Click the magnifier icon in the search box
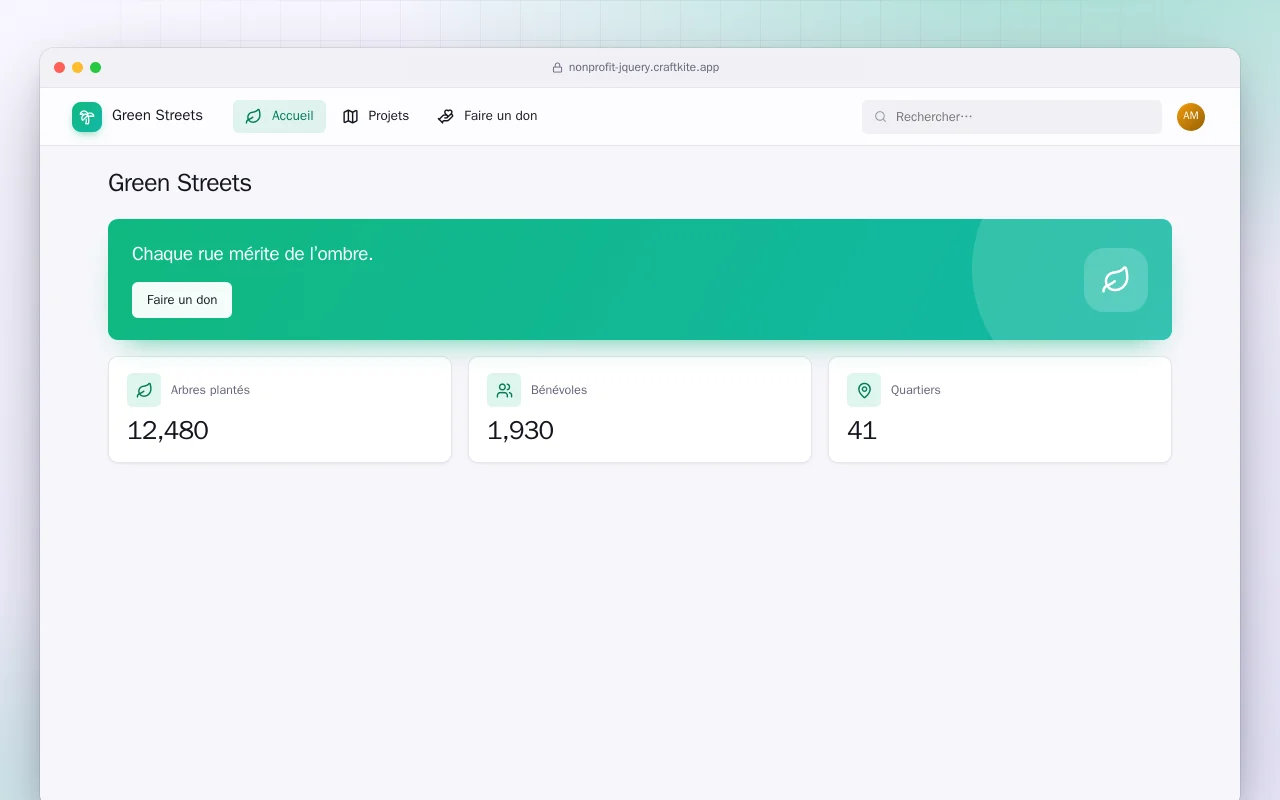This screenshot has height=800, width=1280. pos(881,117)
